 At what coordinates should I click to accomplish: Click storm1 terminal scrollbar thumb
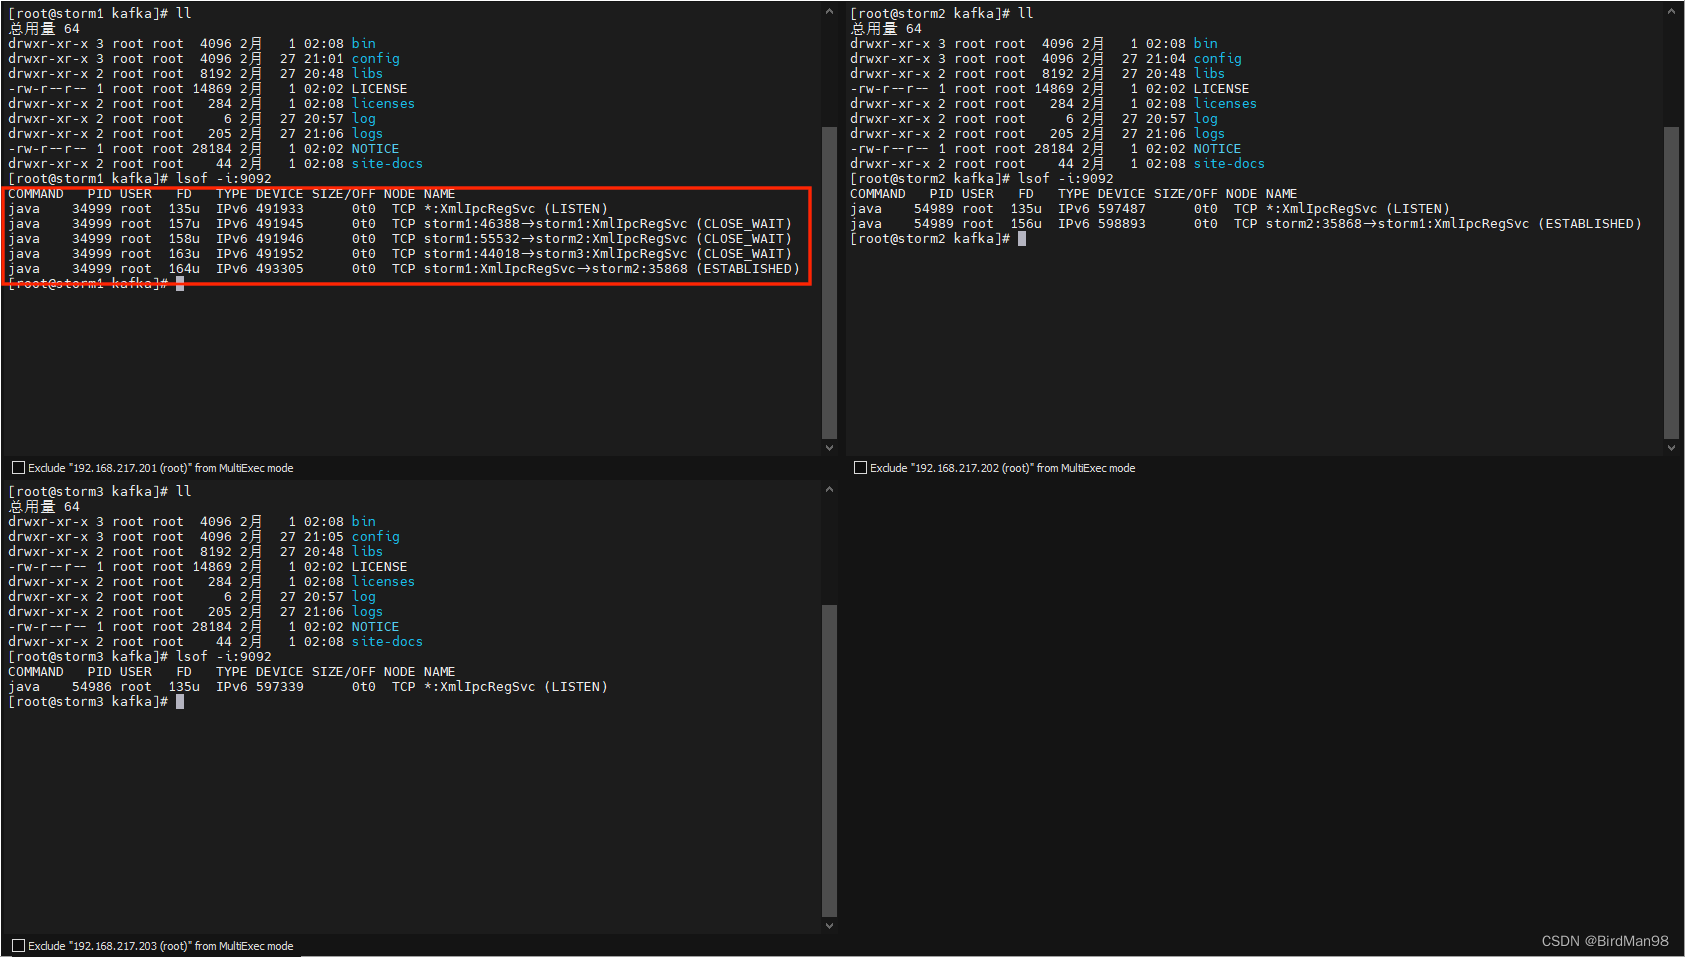[x=829, y=282]
